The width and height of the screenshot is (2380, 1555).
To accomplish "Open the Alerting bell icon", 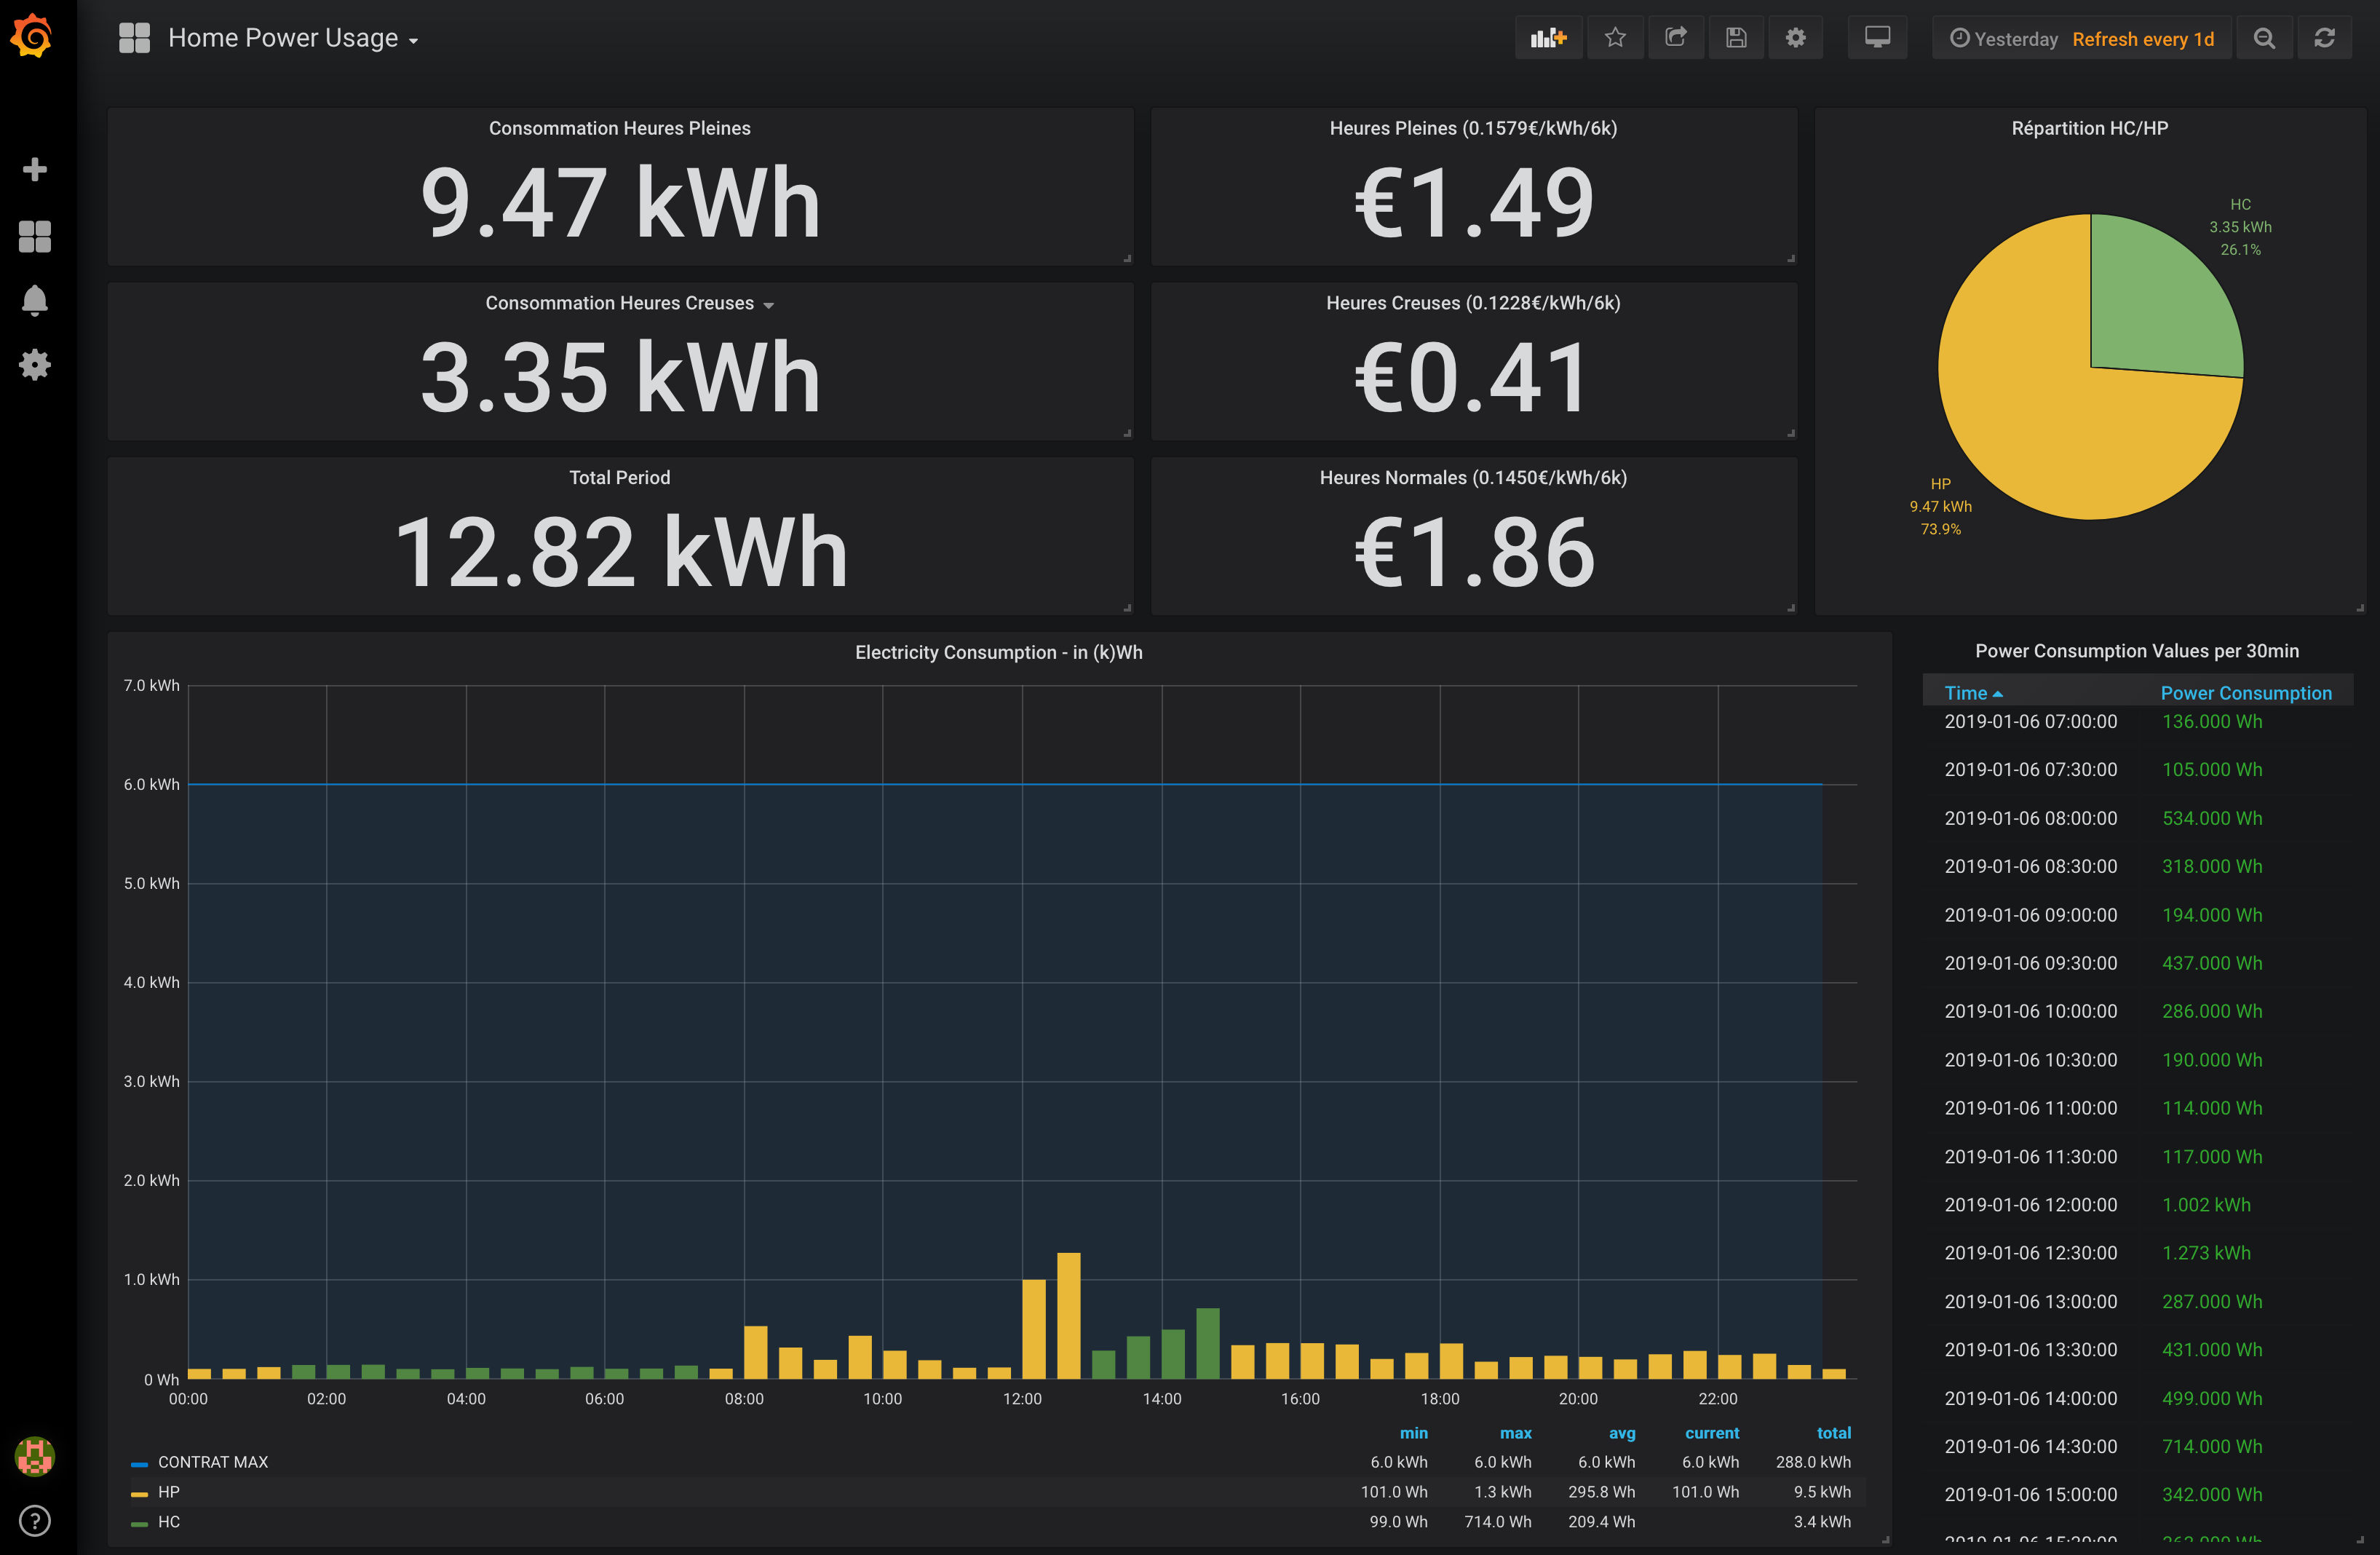I will [35, 300].
